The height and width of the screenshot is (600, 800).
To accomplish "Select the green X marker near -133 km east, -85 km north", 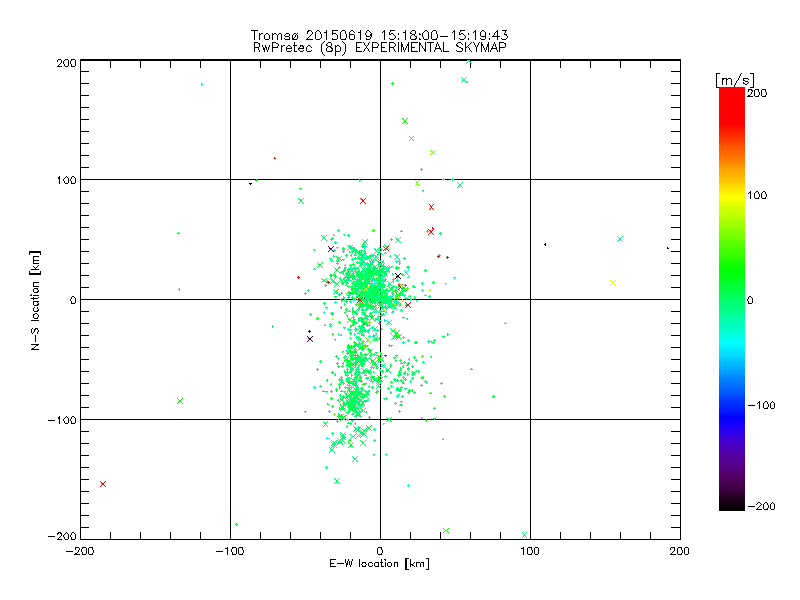I will pos(180,401).
